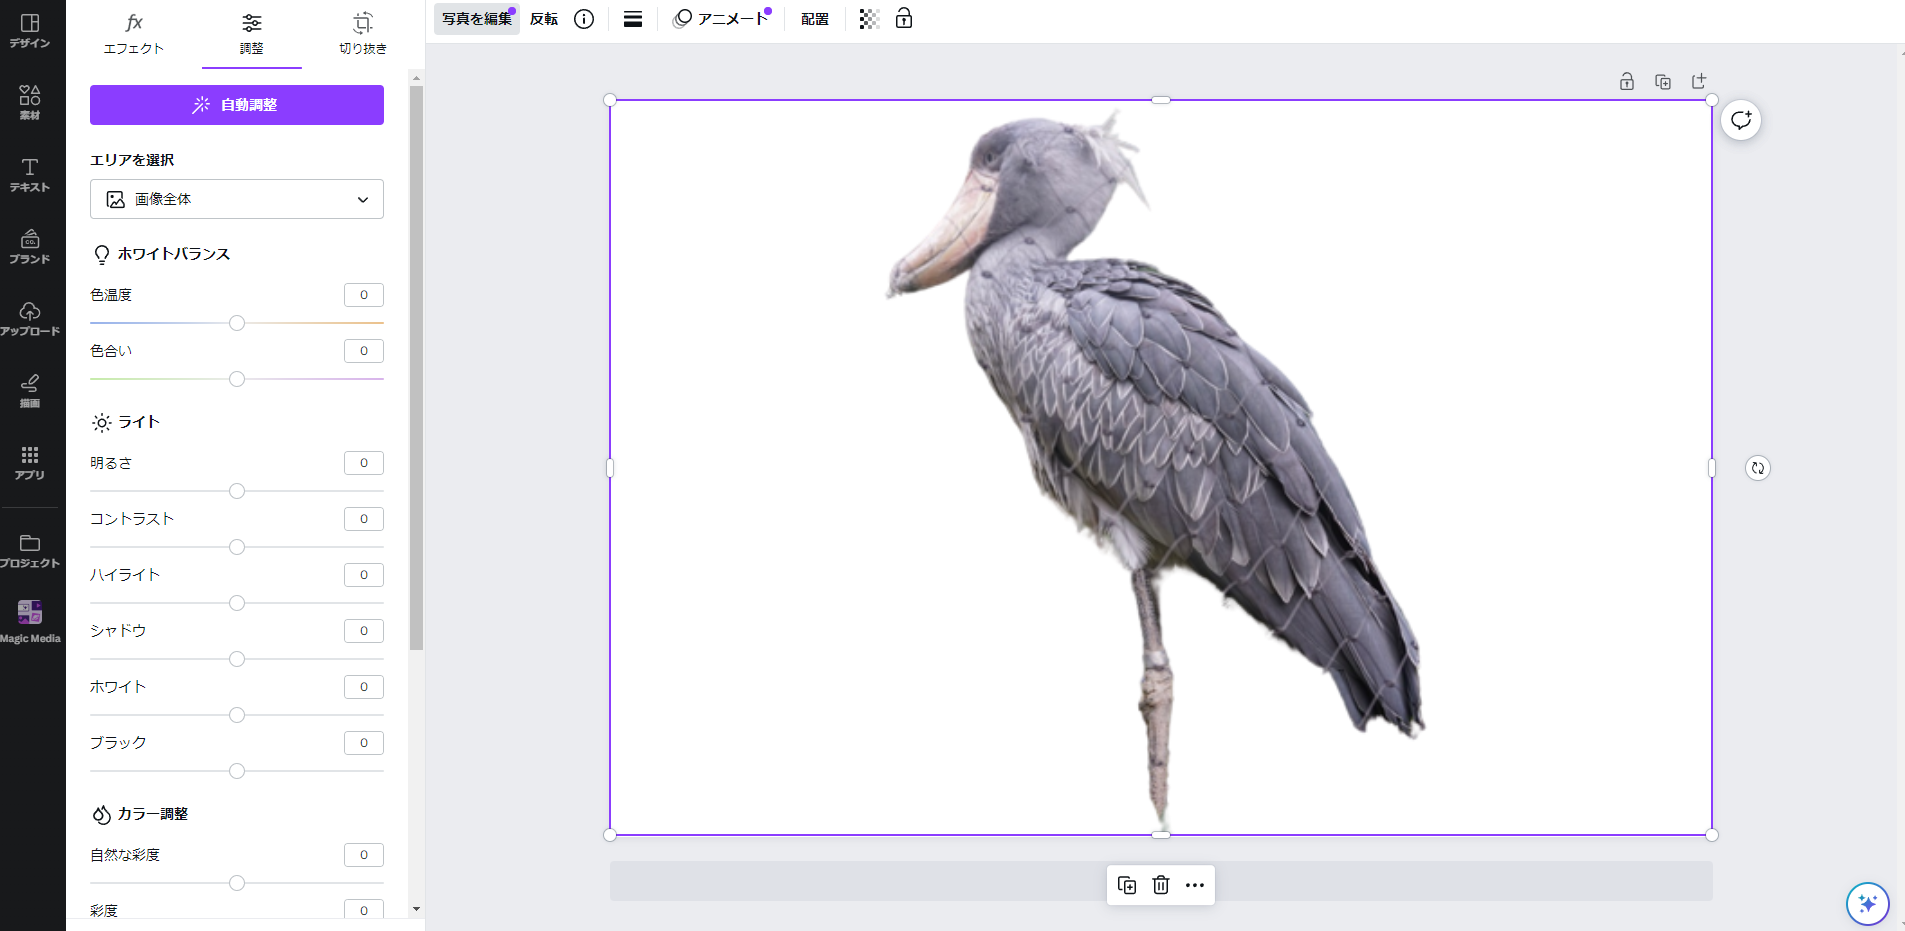Click the 自動調整 button
This screenshot has height=931, width=1905.
pyautogui.click(x=237, y=105)
